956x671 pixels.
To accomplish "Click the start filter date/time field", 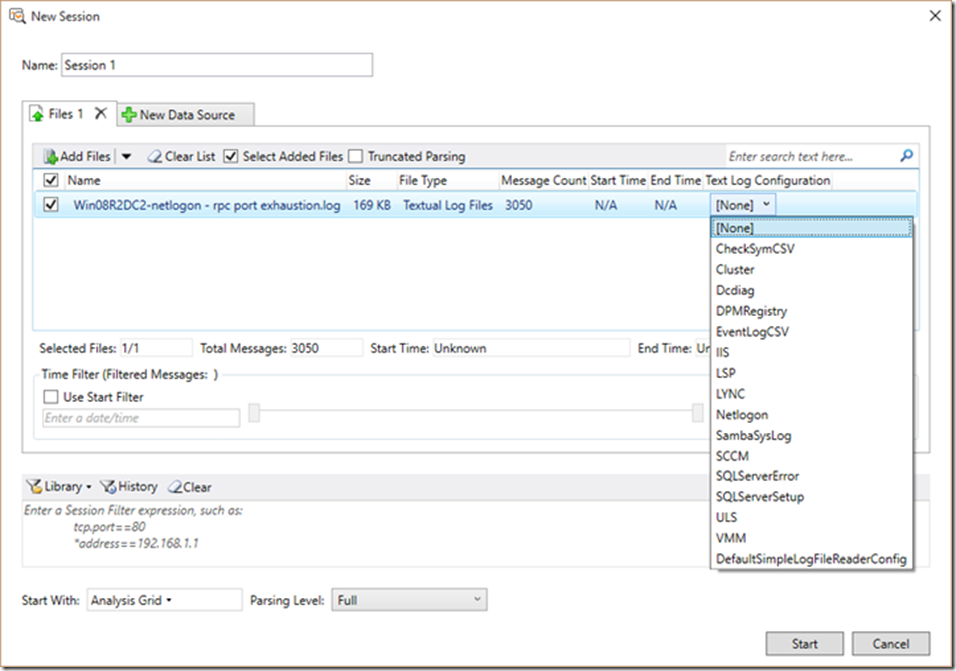I will pyautogui.click(x=141, y=417).
